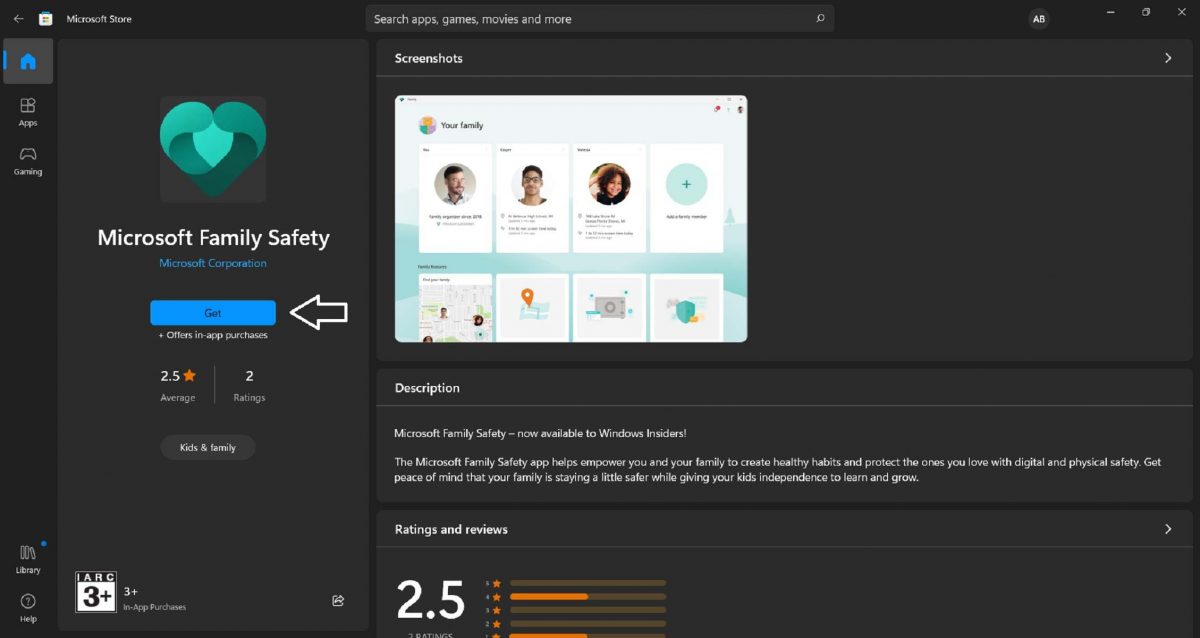Open the Your family screenshot preview
Screen dimensions: 1200x638
click(570, 219)
